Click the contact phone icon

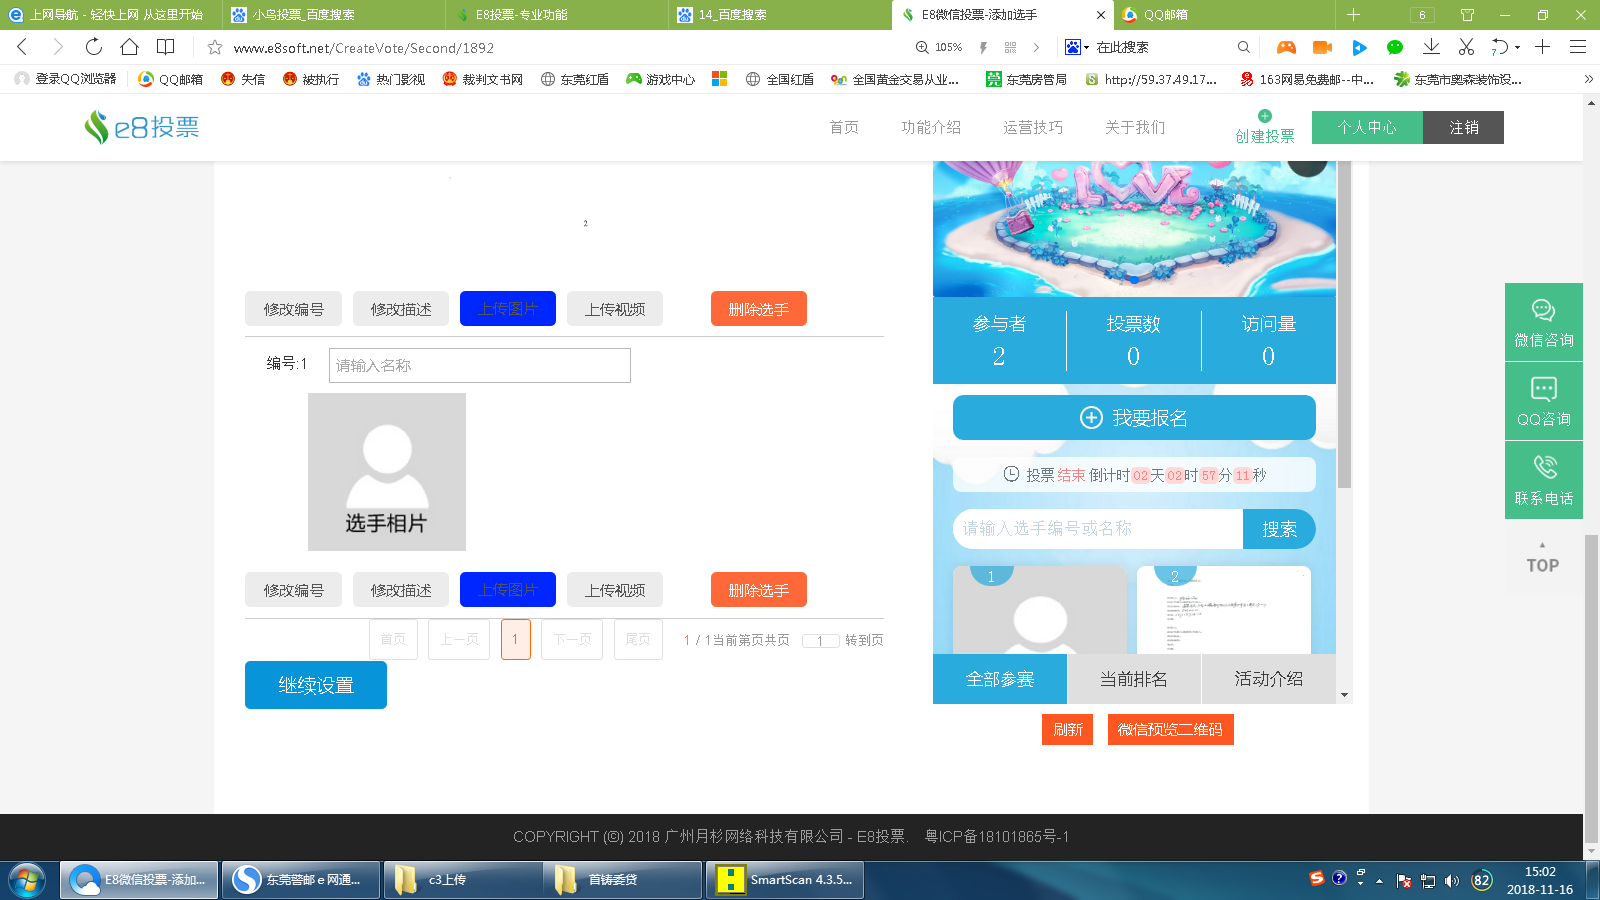1543,467
